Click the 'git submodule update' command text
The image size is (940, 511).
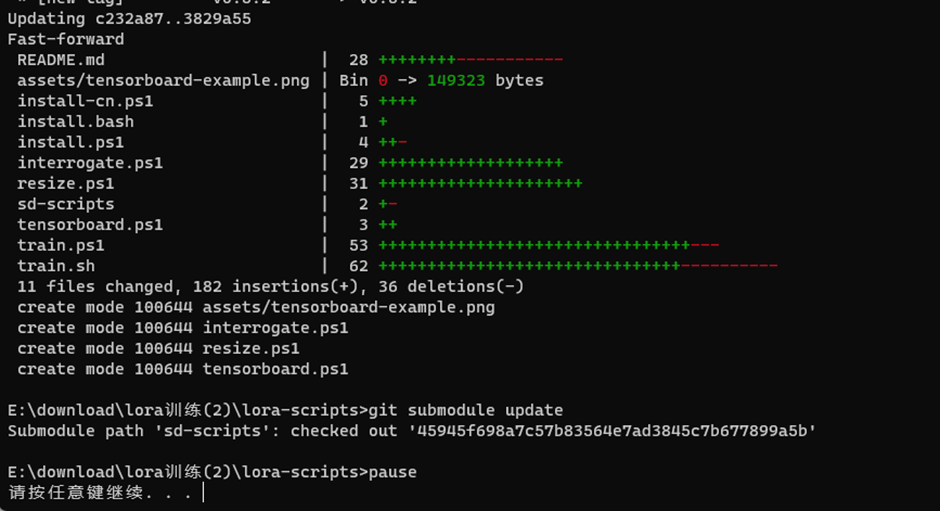point(465,410)
